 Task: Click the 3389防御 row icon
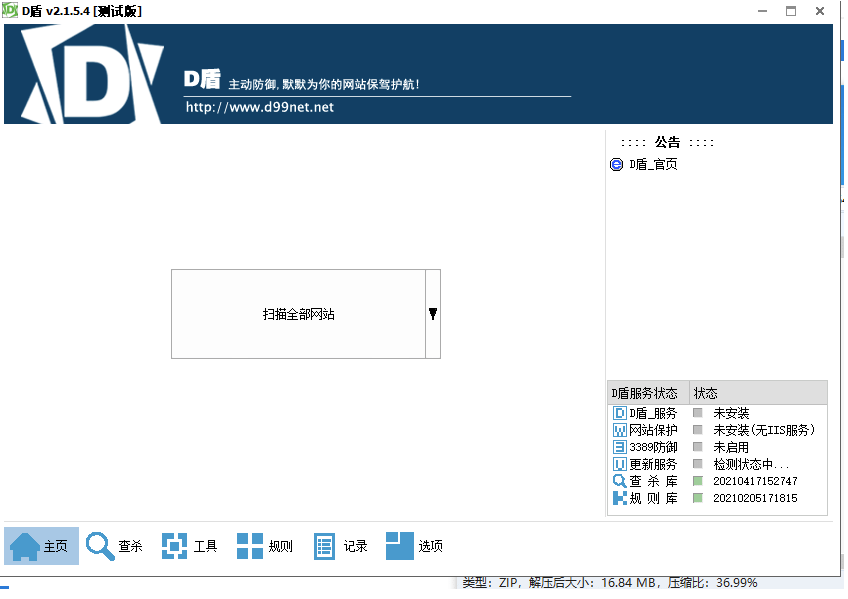tap(620, 448)
